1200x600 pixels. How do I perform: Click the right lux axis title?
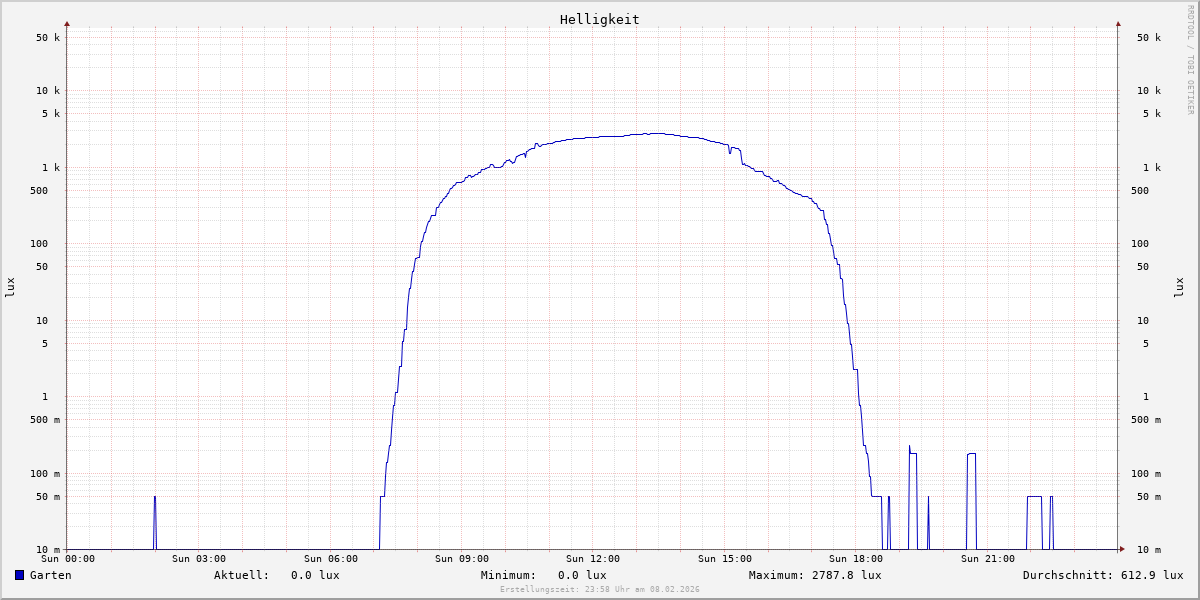(x=1179, y=288)
